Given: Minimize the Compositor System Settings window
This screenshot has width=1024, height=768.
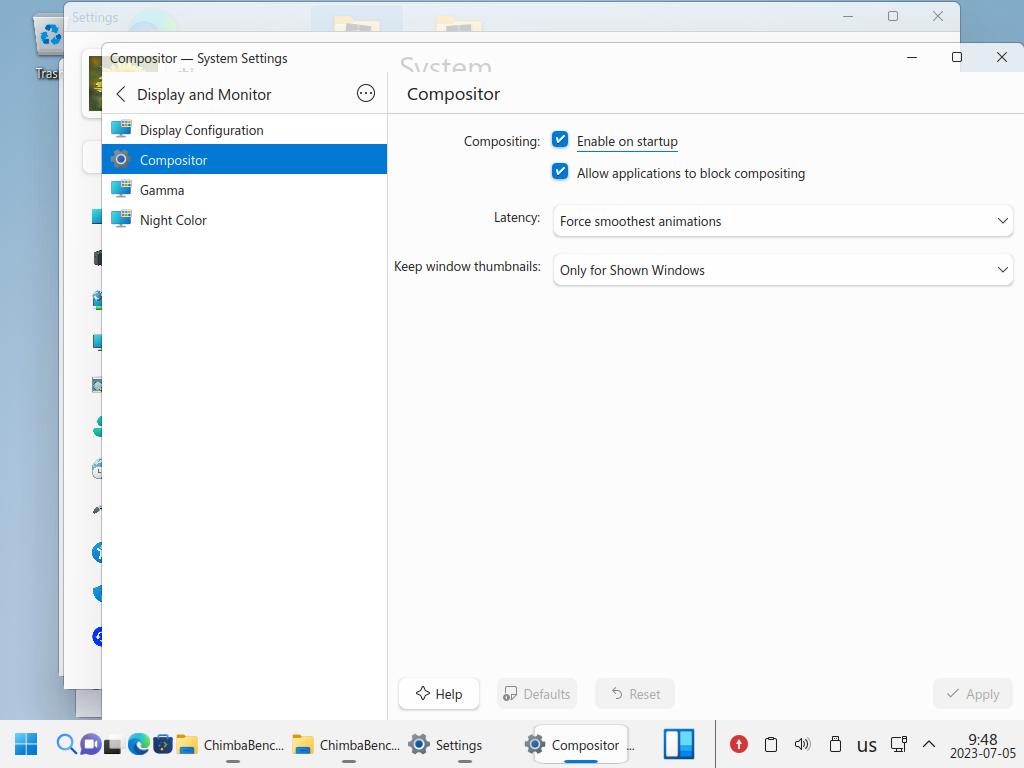Looking at the screenshot, I should [x=912, y=57].
